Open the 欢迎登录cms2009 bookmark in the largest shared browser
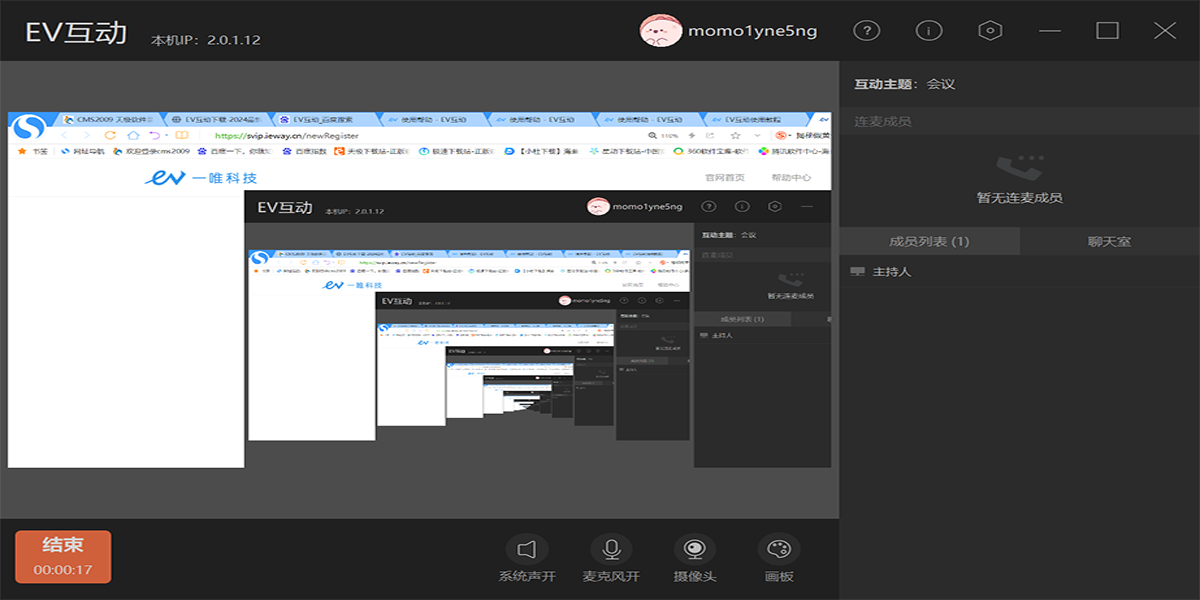Screen dimensions: 1200x600 (152, 151)
